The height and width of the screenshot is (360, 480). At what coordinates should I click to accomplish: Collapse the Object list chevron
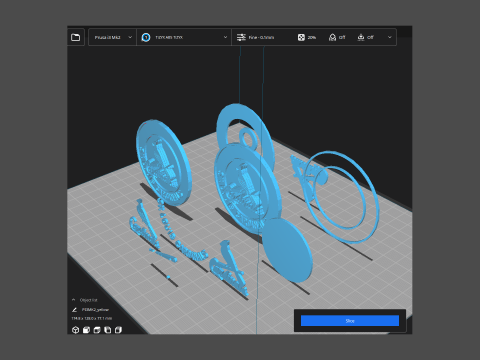pos(74,300)
